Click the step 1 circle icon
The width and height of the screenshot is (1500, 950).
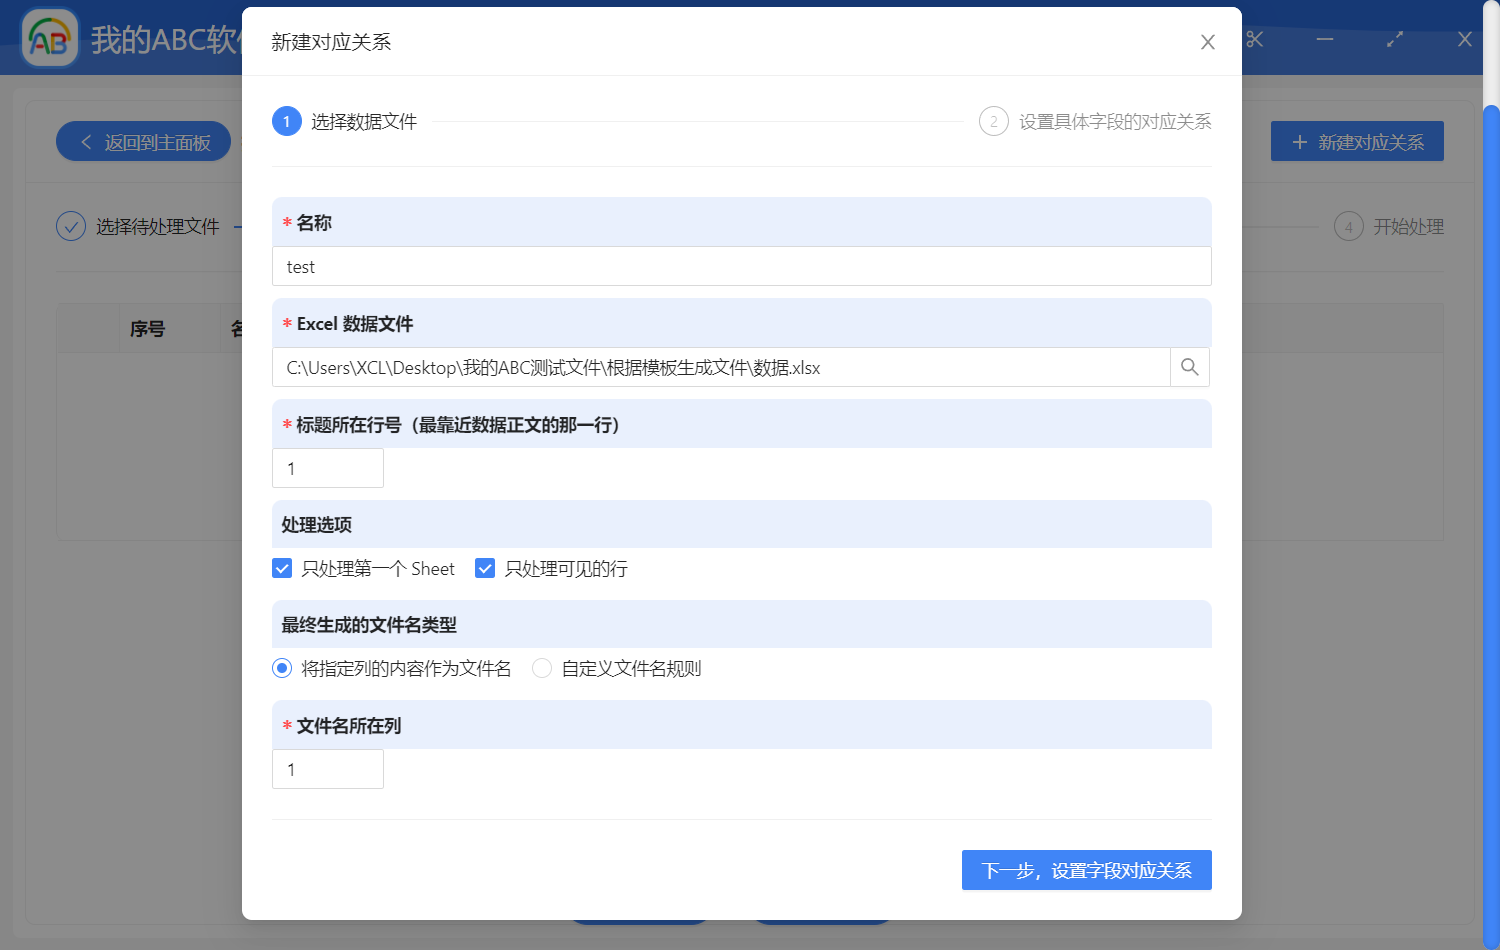coord(287,121)
